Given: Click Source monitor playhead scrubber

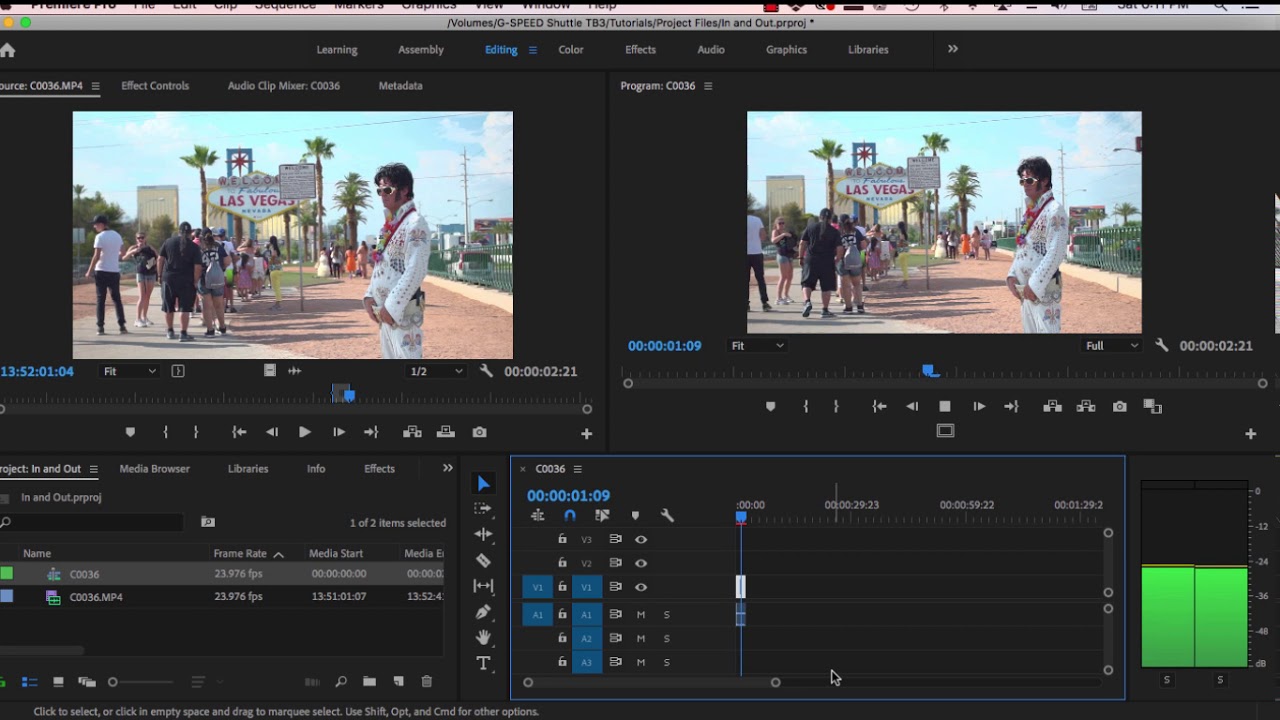Looking at the screenshot, I should pyautogui.click(x=349, y=395).
